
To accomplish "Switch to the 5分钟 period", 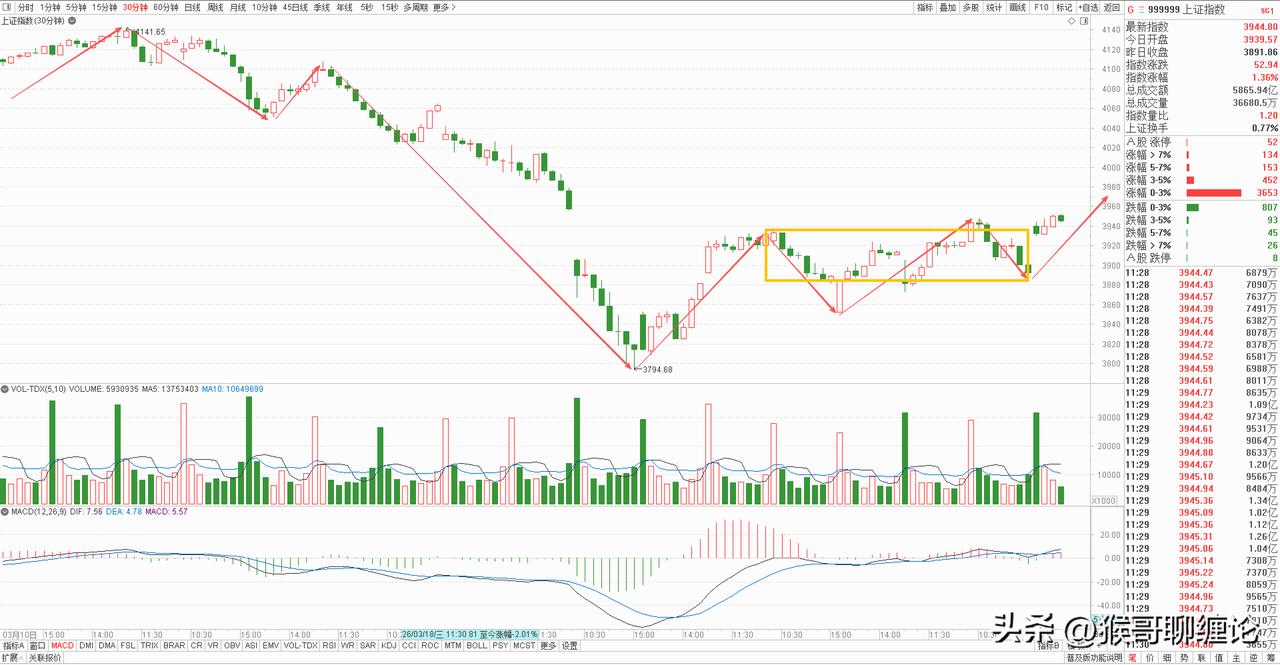I will (76, 7).
